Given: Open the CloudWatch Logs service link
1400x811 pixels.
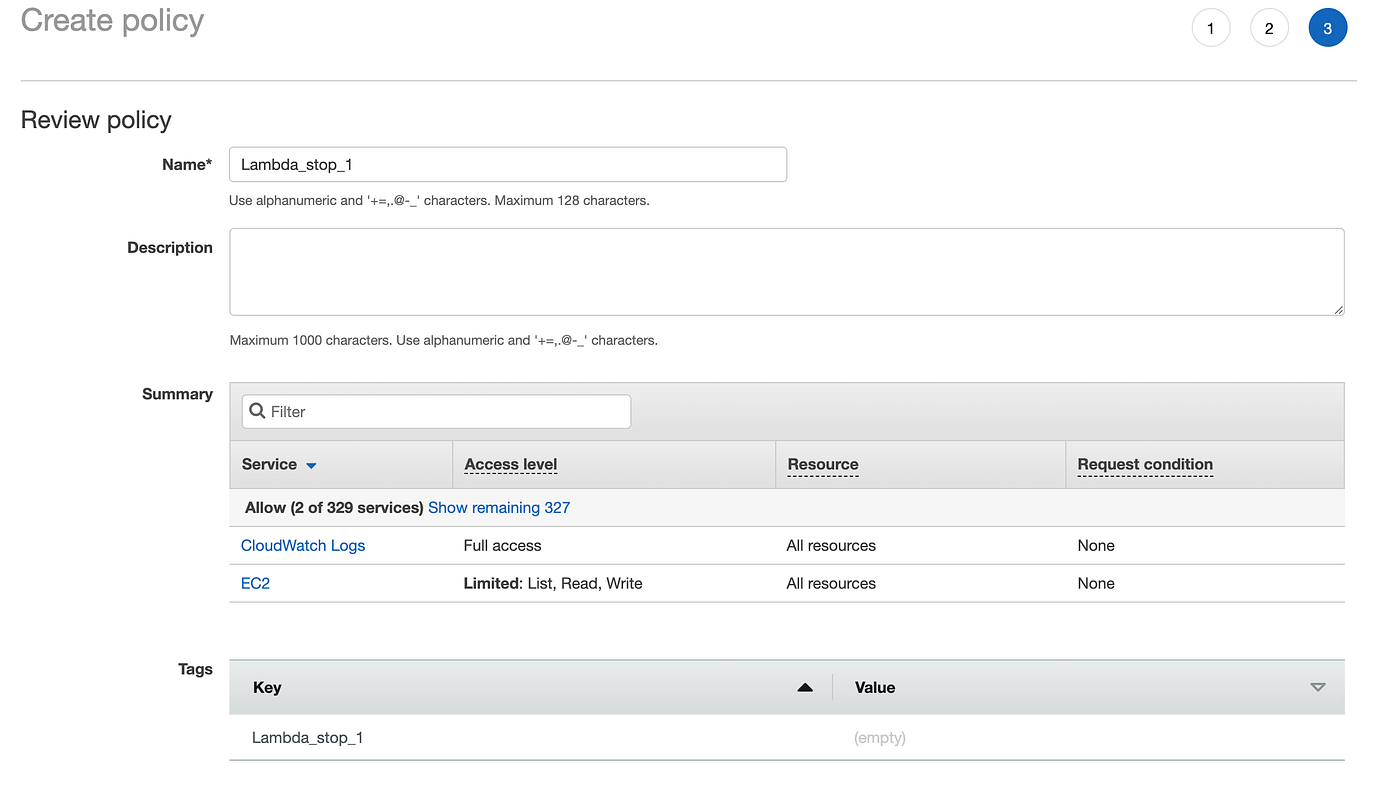Looking at the screenshot, I should tap(303, 546).
